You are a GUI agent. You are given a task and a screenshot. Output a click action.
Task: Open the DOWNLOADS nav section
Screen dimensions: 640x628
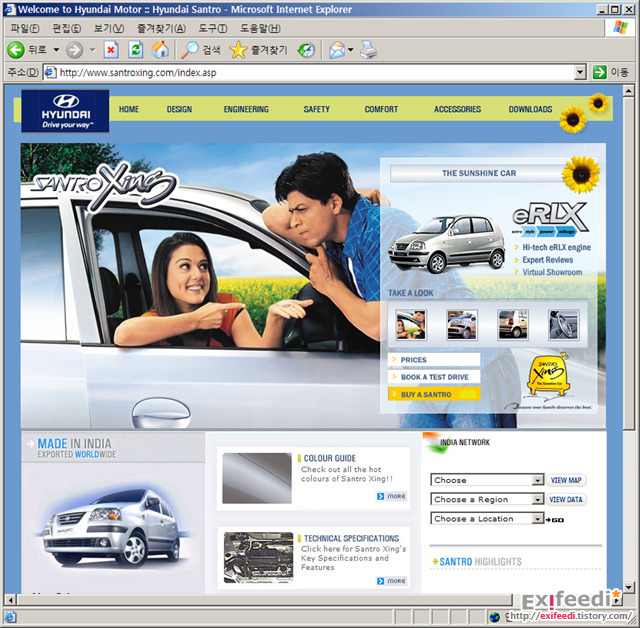click(530, 109)
